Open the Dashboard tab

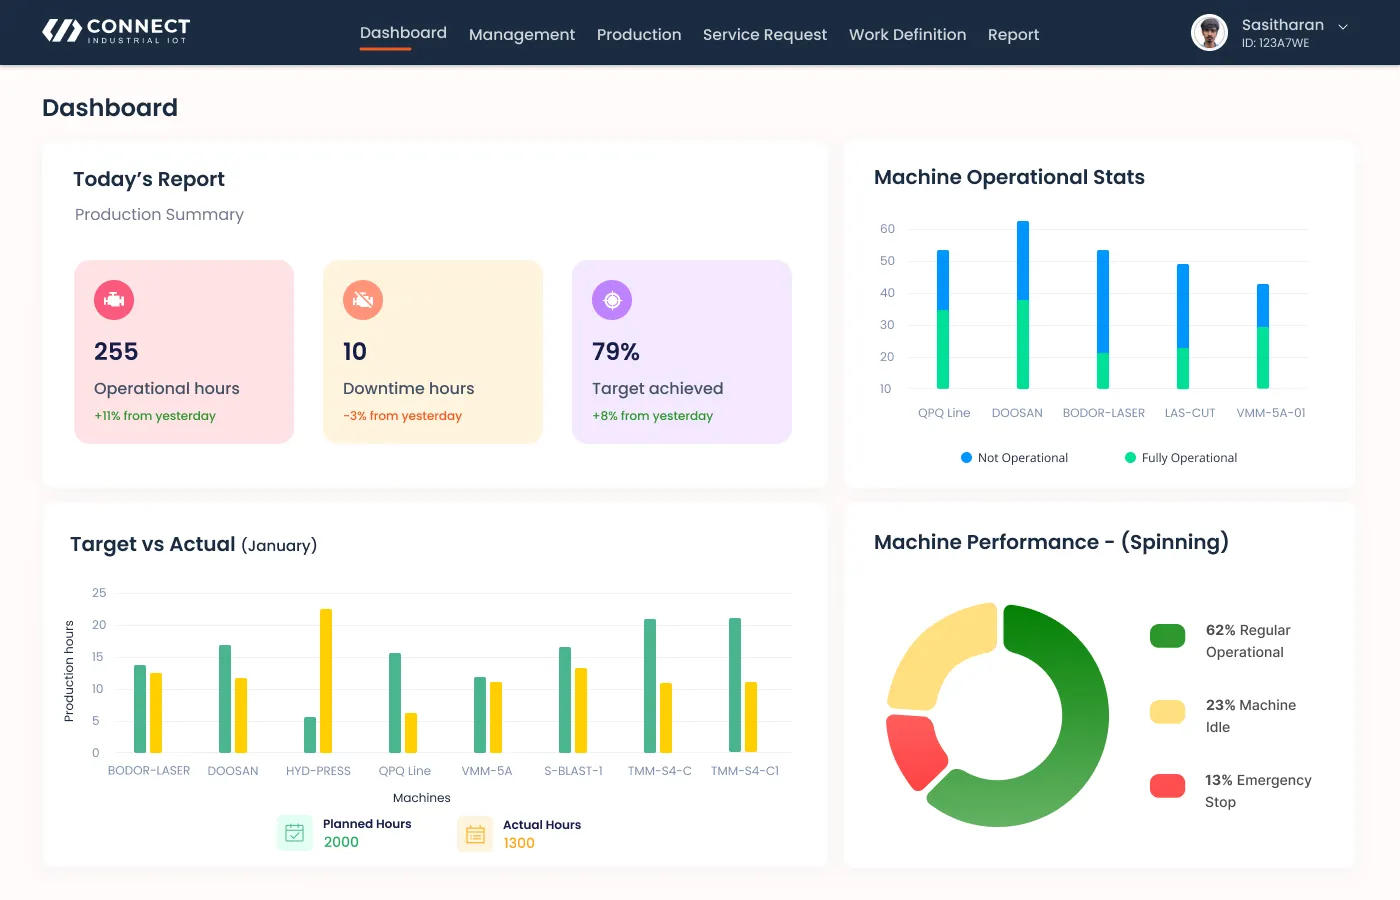pyautogui.click(x=403, y=33)
